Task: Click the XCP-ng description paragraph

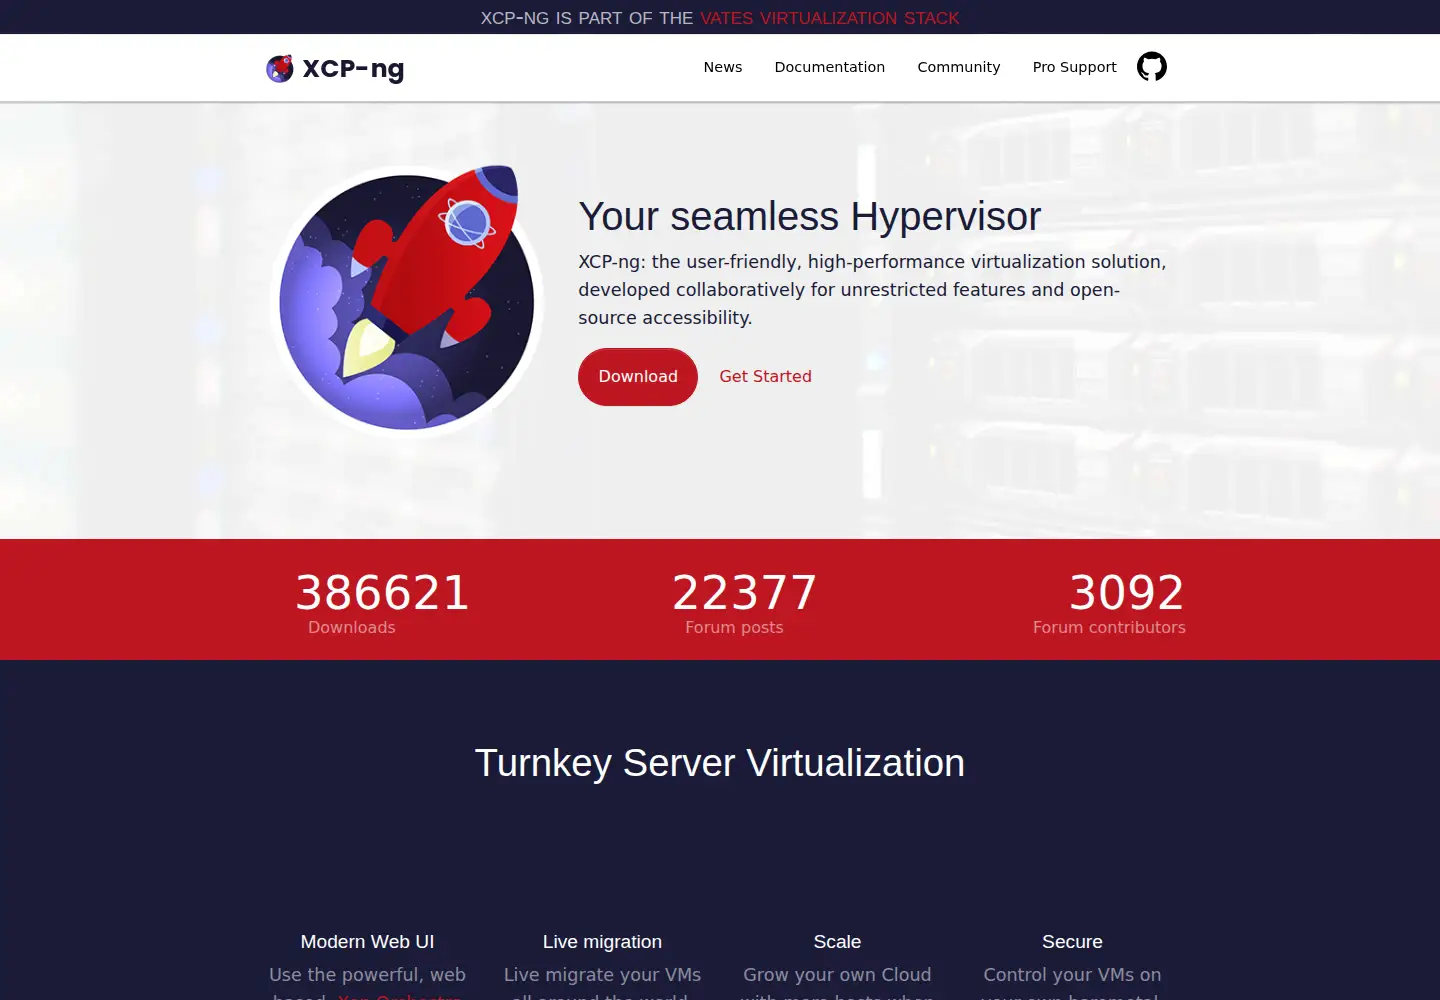Action: 872,290
